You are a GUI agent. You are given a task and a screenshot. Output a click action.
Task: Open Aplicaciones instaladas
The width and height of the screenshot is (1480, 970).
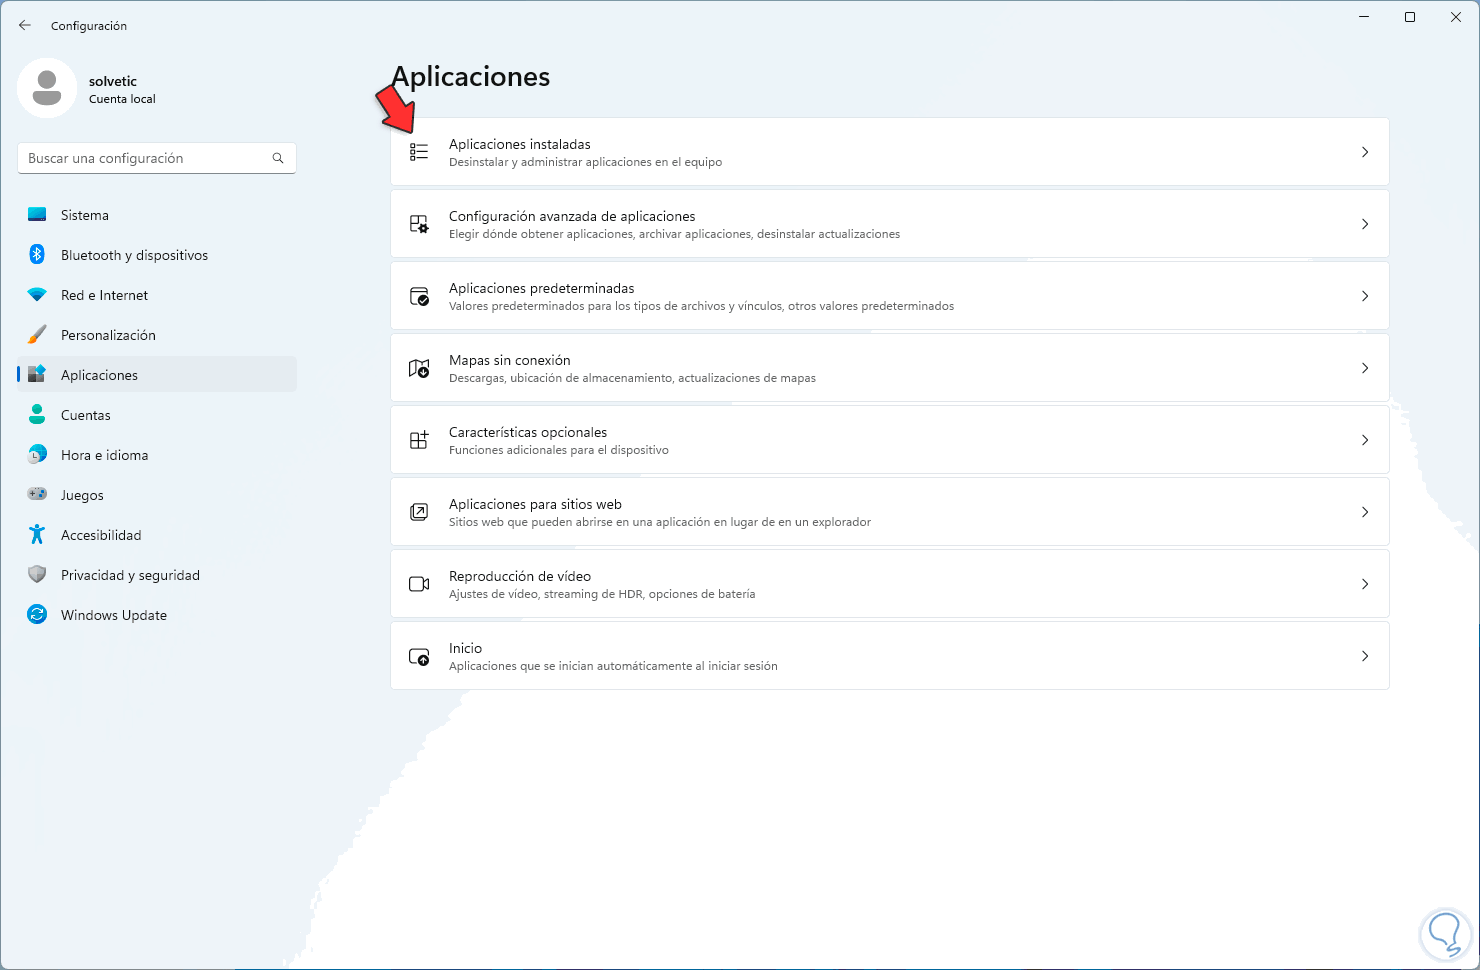tap(890, 152)
